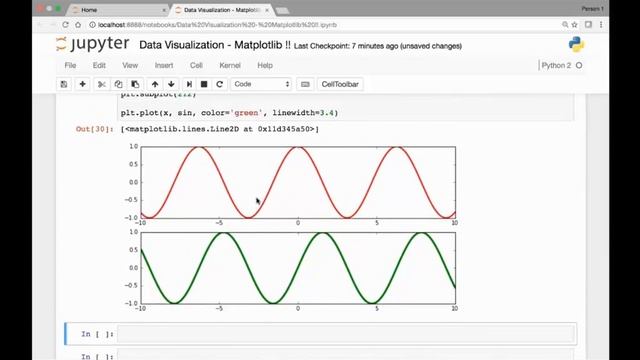Rename notebook via title Data Visualization - Matplotlib !!
640x360 pixels.
click(215, 45)
